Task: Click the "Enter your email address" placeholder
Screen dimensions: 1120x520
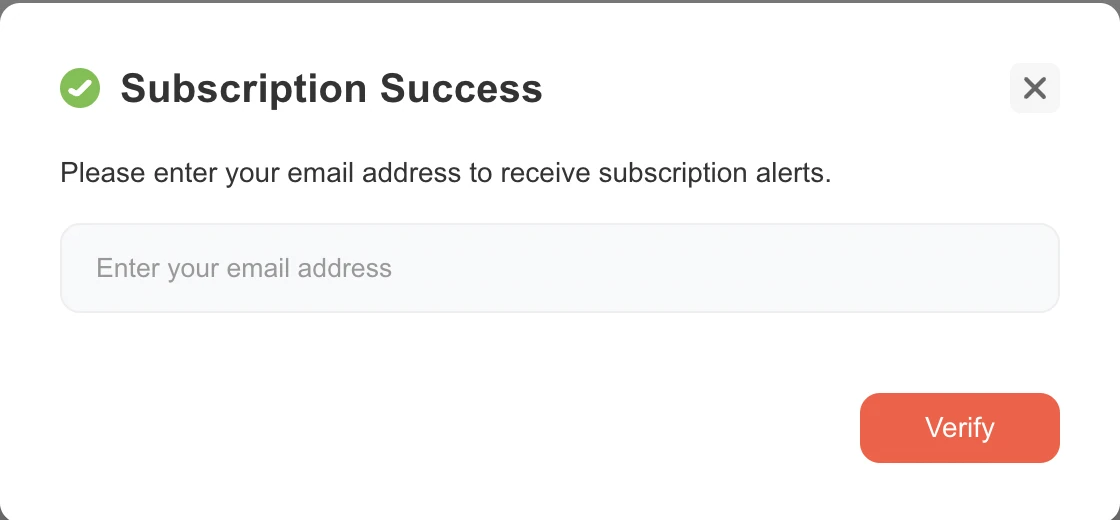Action: [244, 268]
